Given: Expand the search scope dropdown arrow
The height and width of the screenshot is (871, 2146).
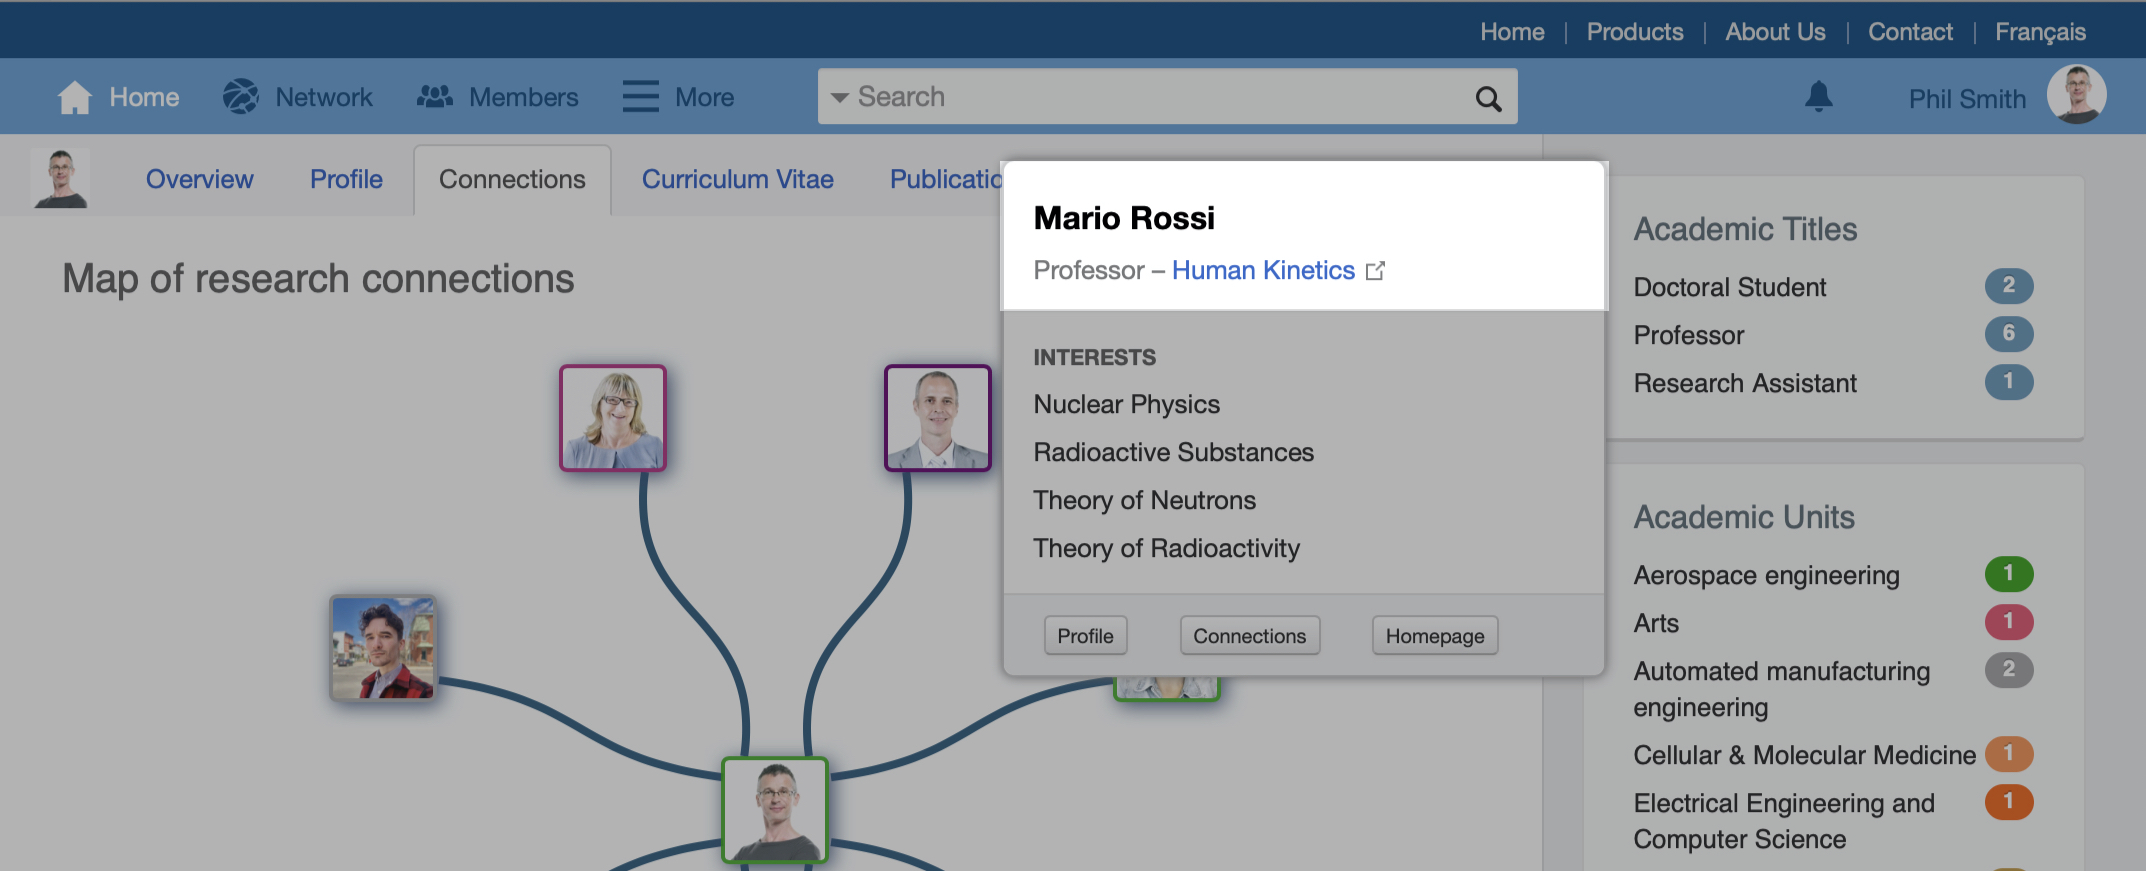Looking at the screenshot, I should pos(839,97).
